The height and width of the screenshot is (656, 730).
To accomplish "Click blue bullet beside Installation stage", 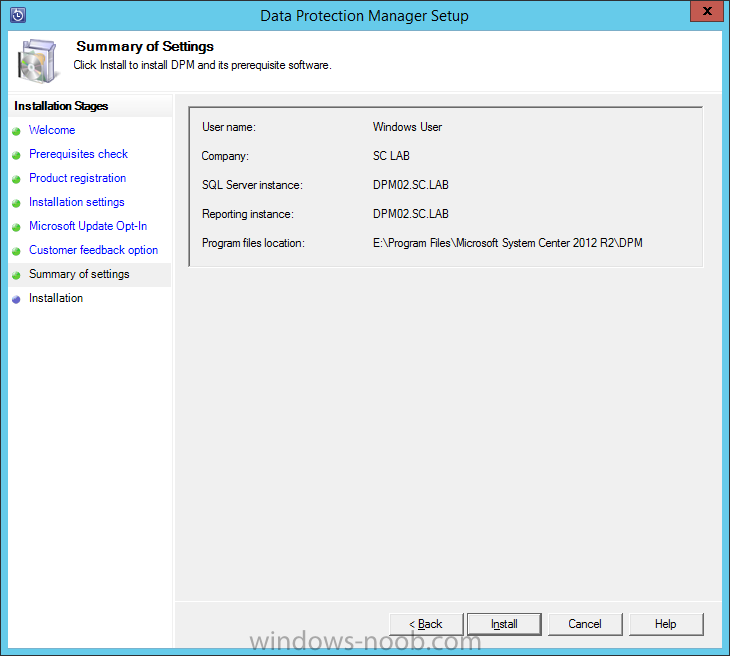I will [x=16, y=299].
